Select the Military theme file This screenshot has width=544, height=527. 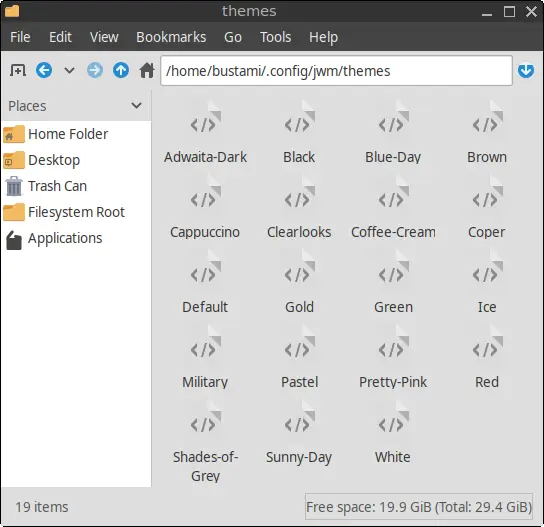(x=205, y=358)
